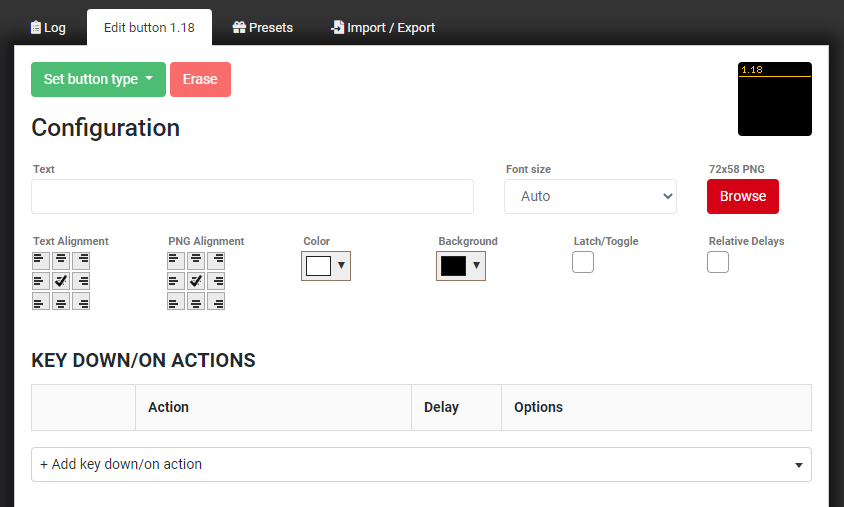The height and width of the screenshot is (507, 844).
Task: Switch to the Presets tab
Action: (262, 28)
